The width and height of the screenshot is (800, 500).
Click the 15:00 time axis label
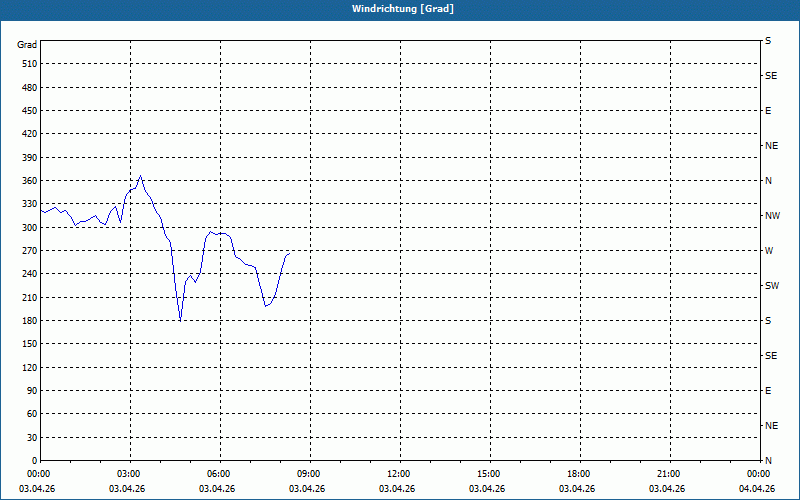[x=488, y=474]
